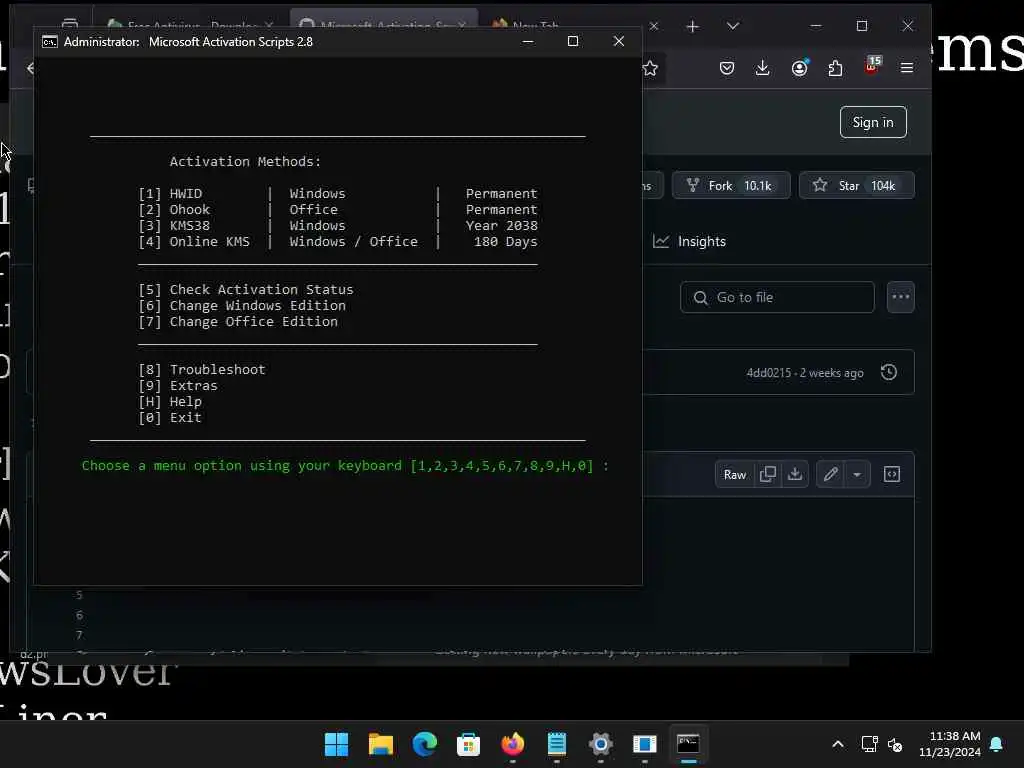Click the Change Windows Edition line

coord(242,306)
